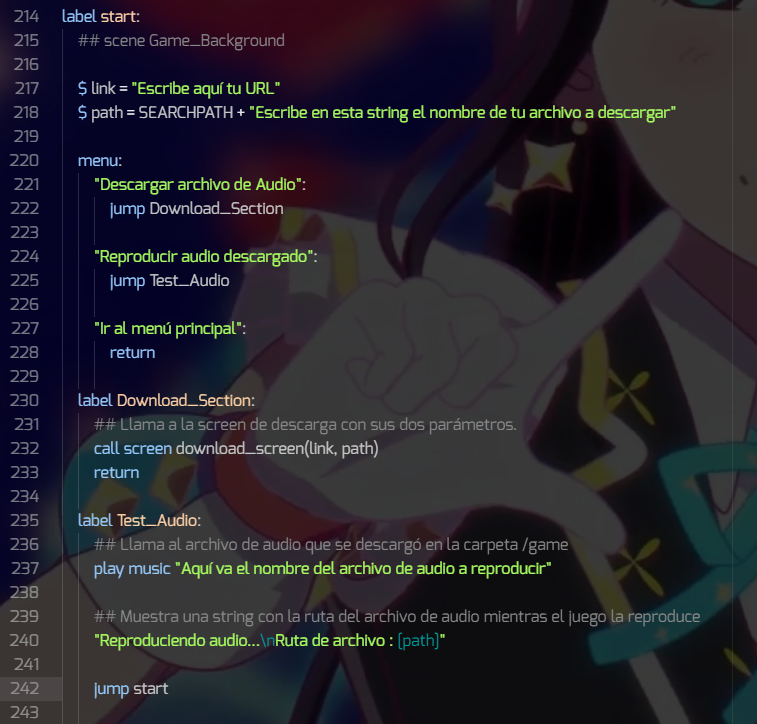Place cursor on the 'label start:' line
The width and height of the screenshot is (757, 724).
pyautogui.click(x=101, y=16)
